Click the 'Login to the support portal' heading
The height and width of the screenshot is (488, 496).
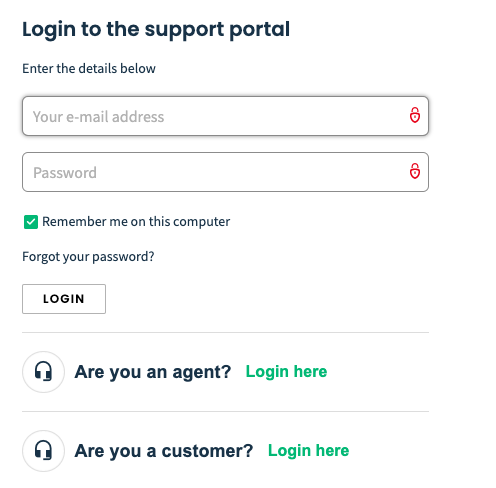tap(156, 29)
